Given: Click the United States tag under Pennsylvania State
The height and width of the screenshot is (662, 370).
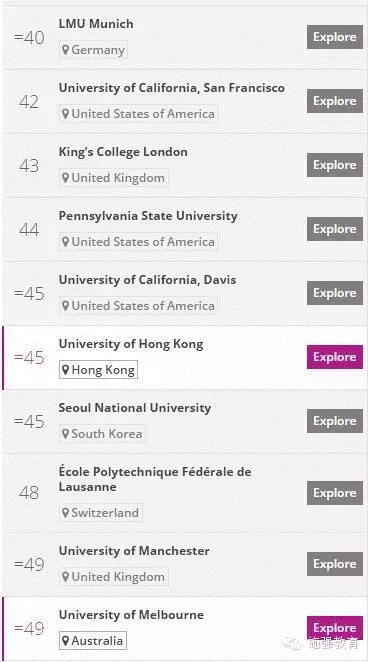Looking at the screenshot, I should click(138, 242).
